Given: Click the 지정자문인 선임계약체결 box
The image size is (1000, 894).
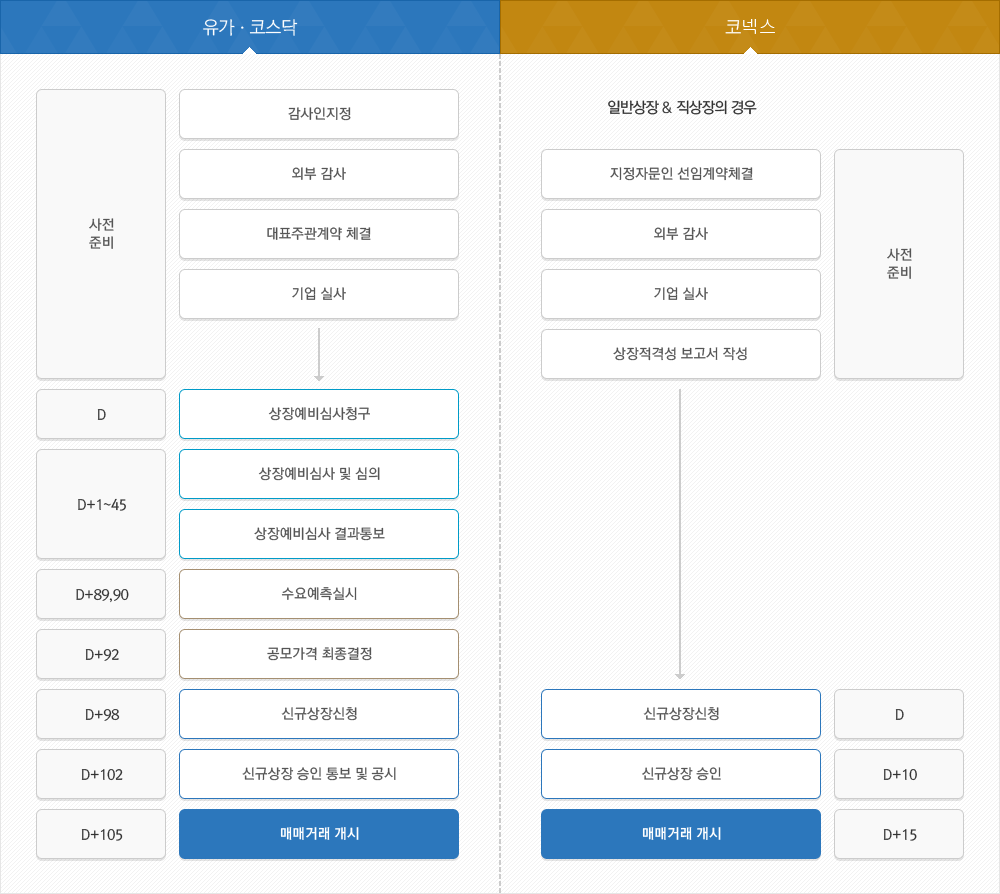Looking at the screenshot, I should 680,174.
